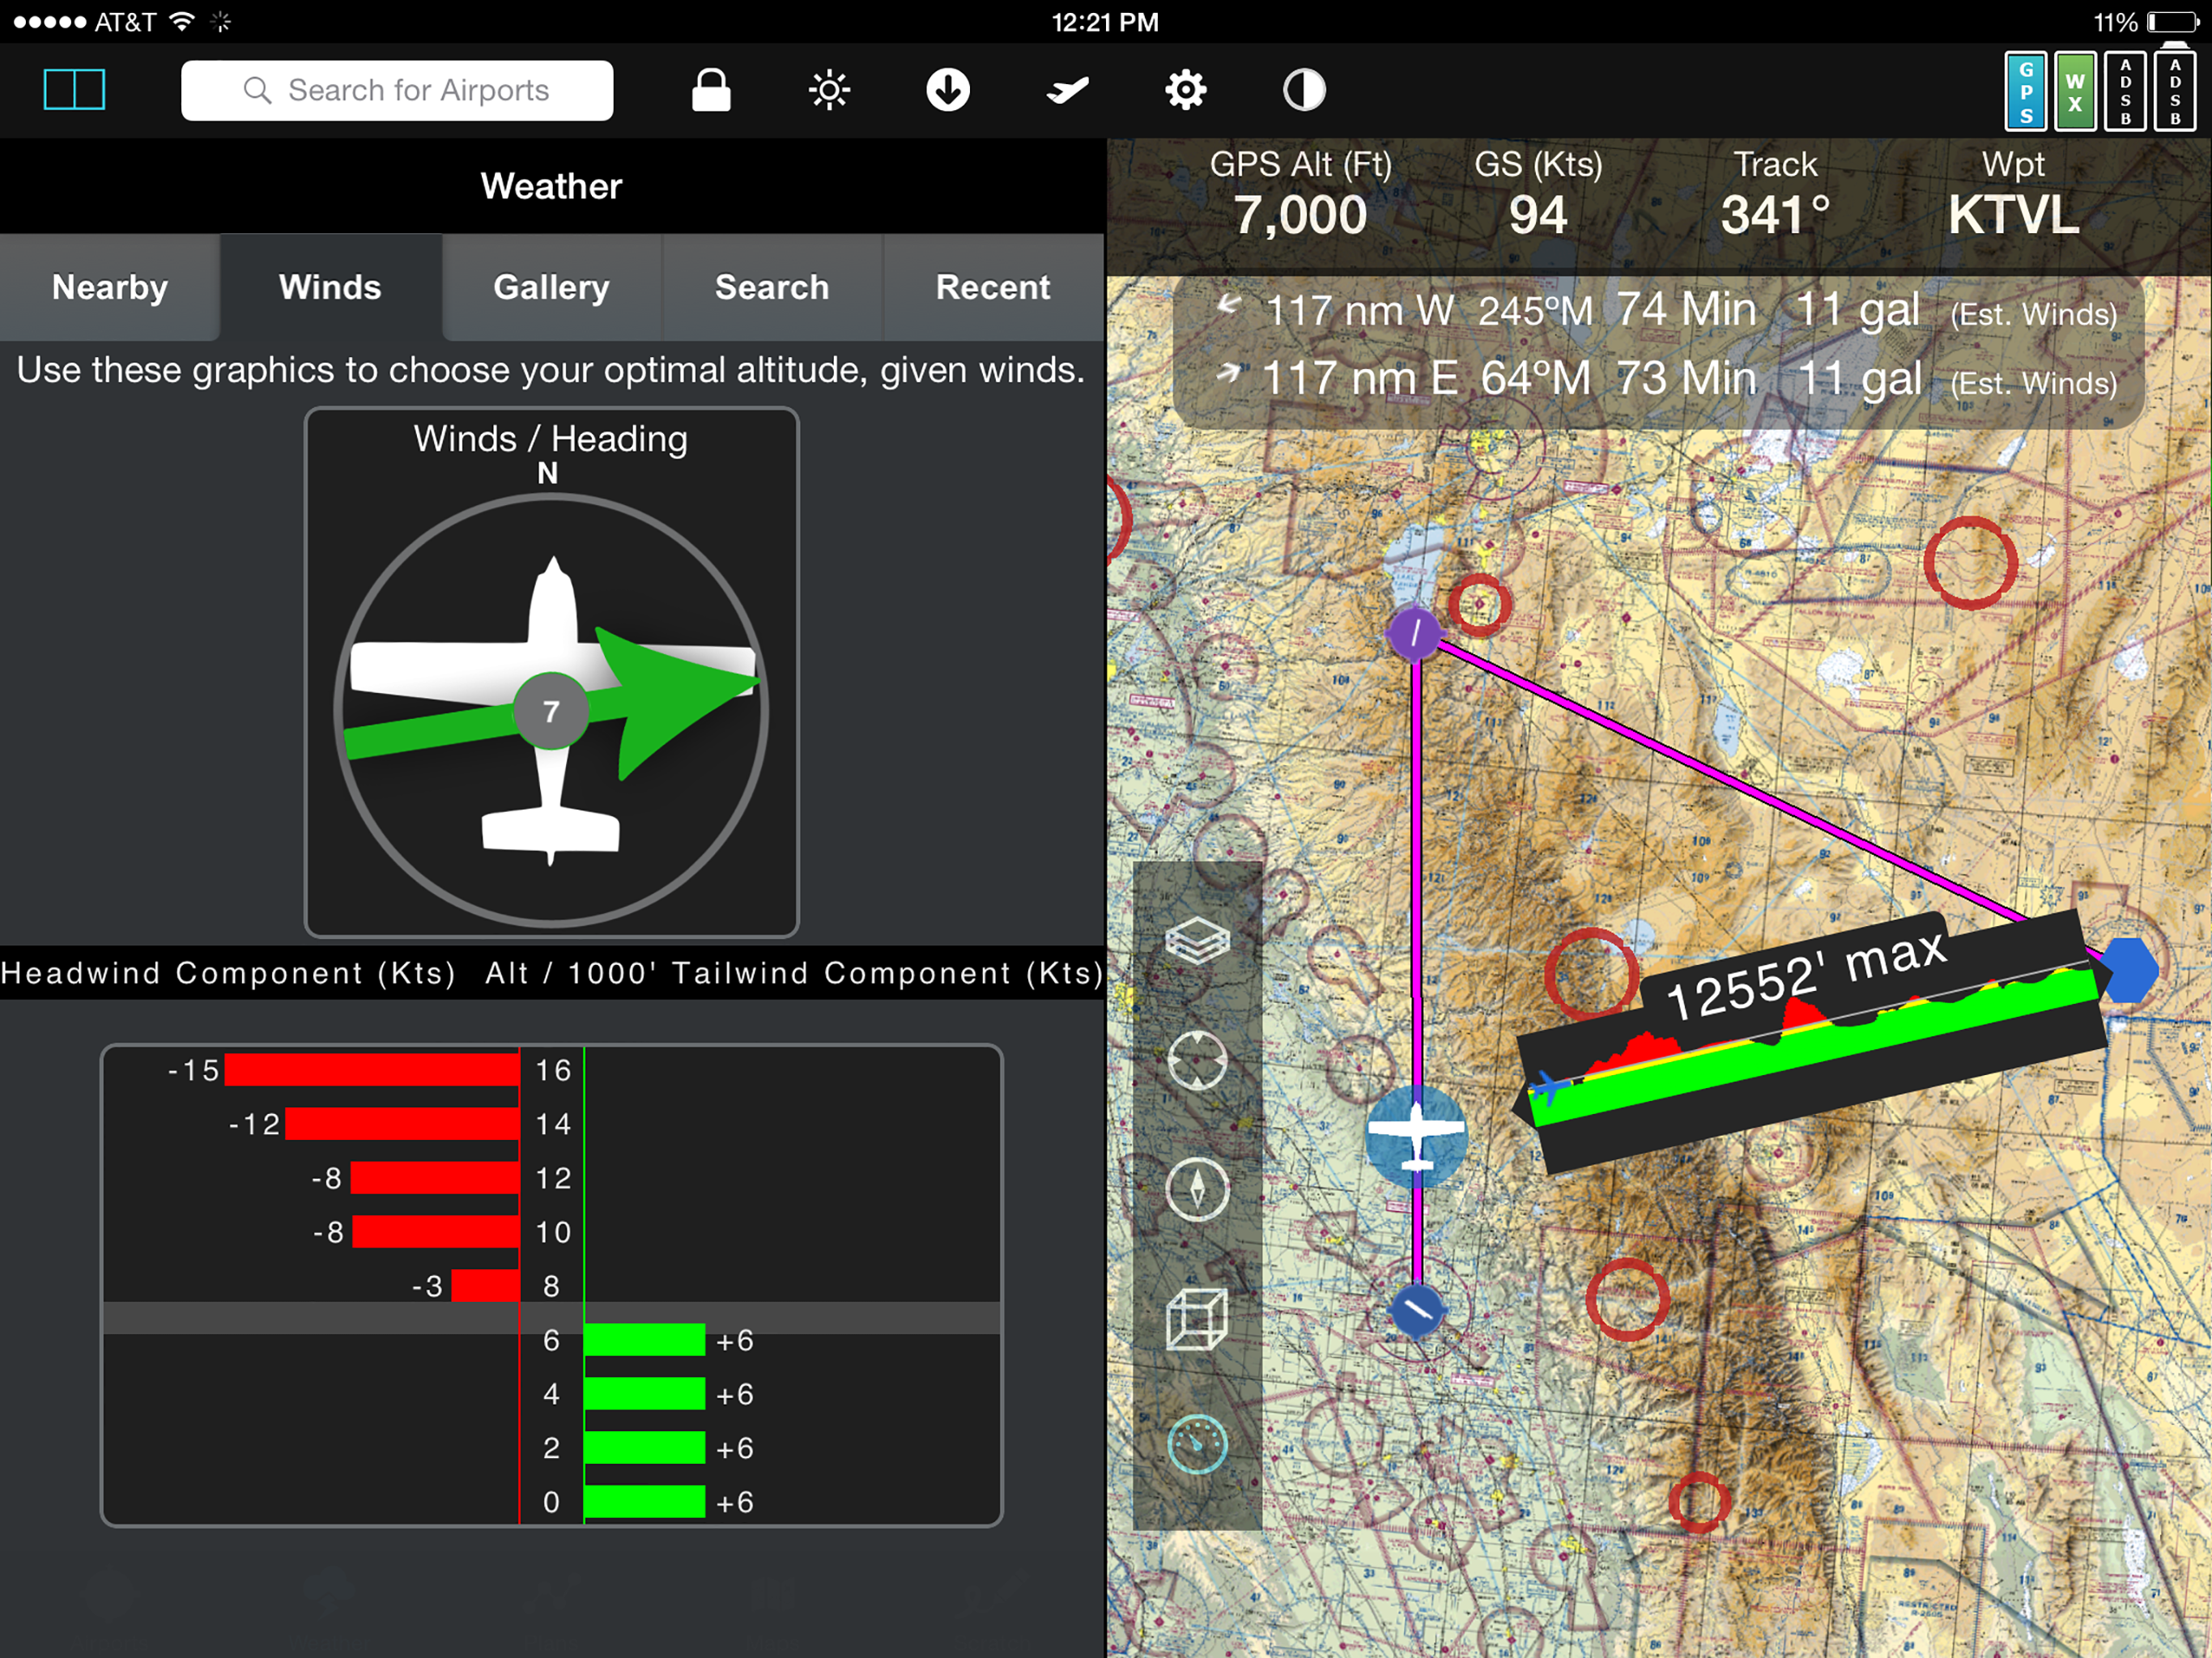Tap the center-on-aircraft crosshair icon

pyautogui.click(x=1197, y=1060)
